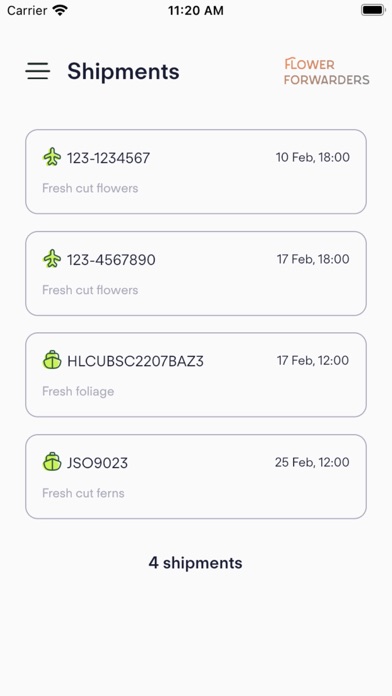This screenshot has width=392, height=696.
Task: Click ship icon beside HLCUBSC2207BAZ3
Action: [x=52, y=360]
